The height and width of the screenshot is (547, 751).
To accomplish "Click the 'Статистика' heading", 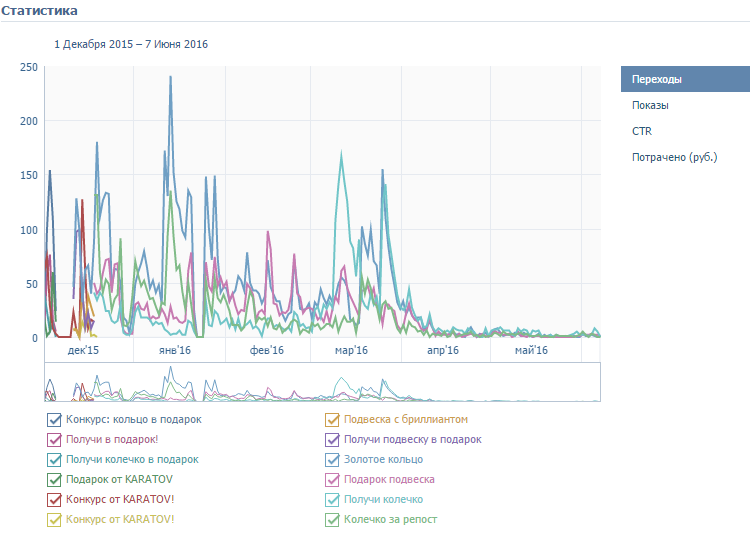I will (39, 10).
